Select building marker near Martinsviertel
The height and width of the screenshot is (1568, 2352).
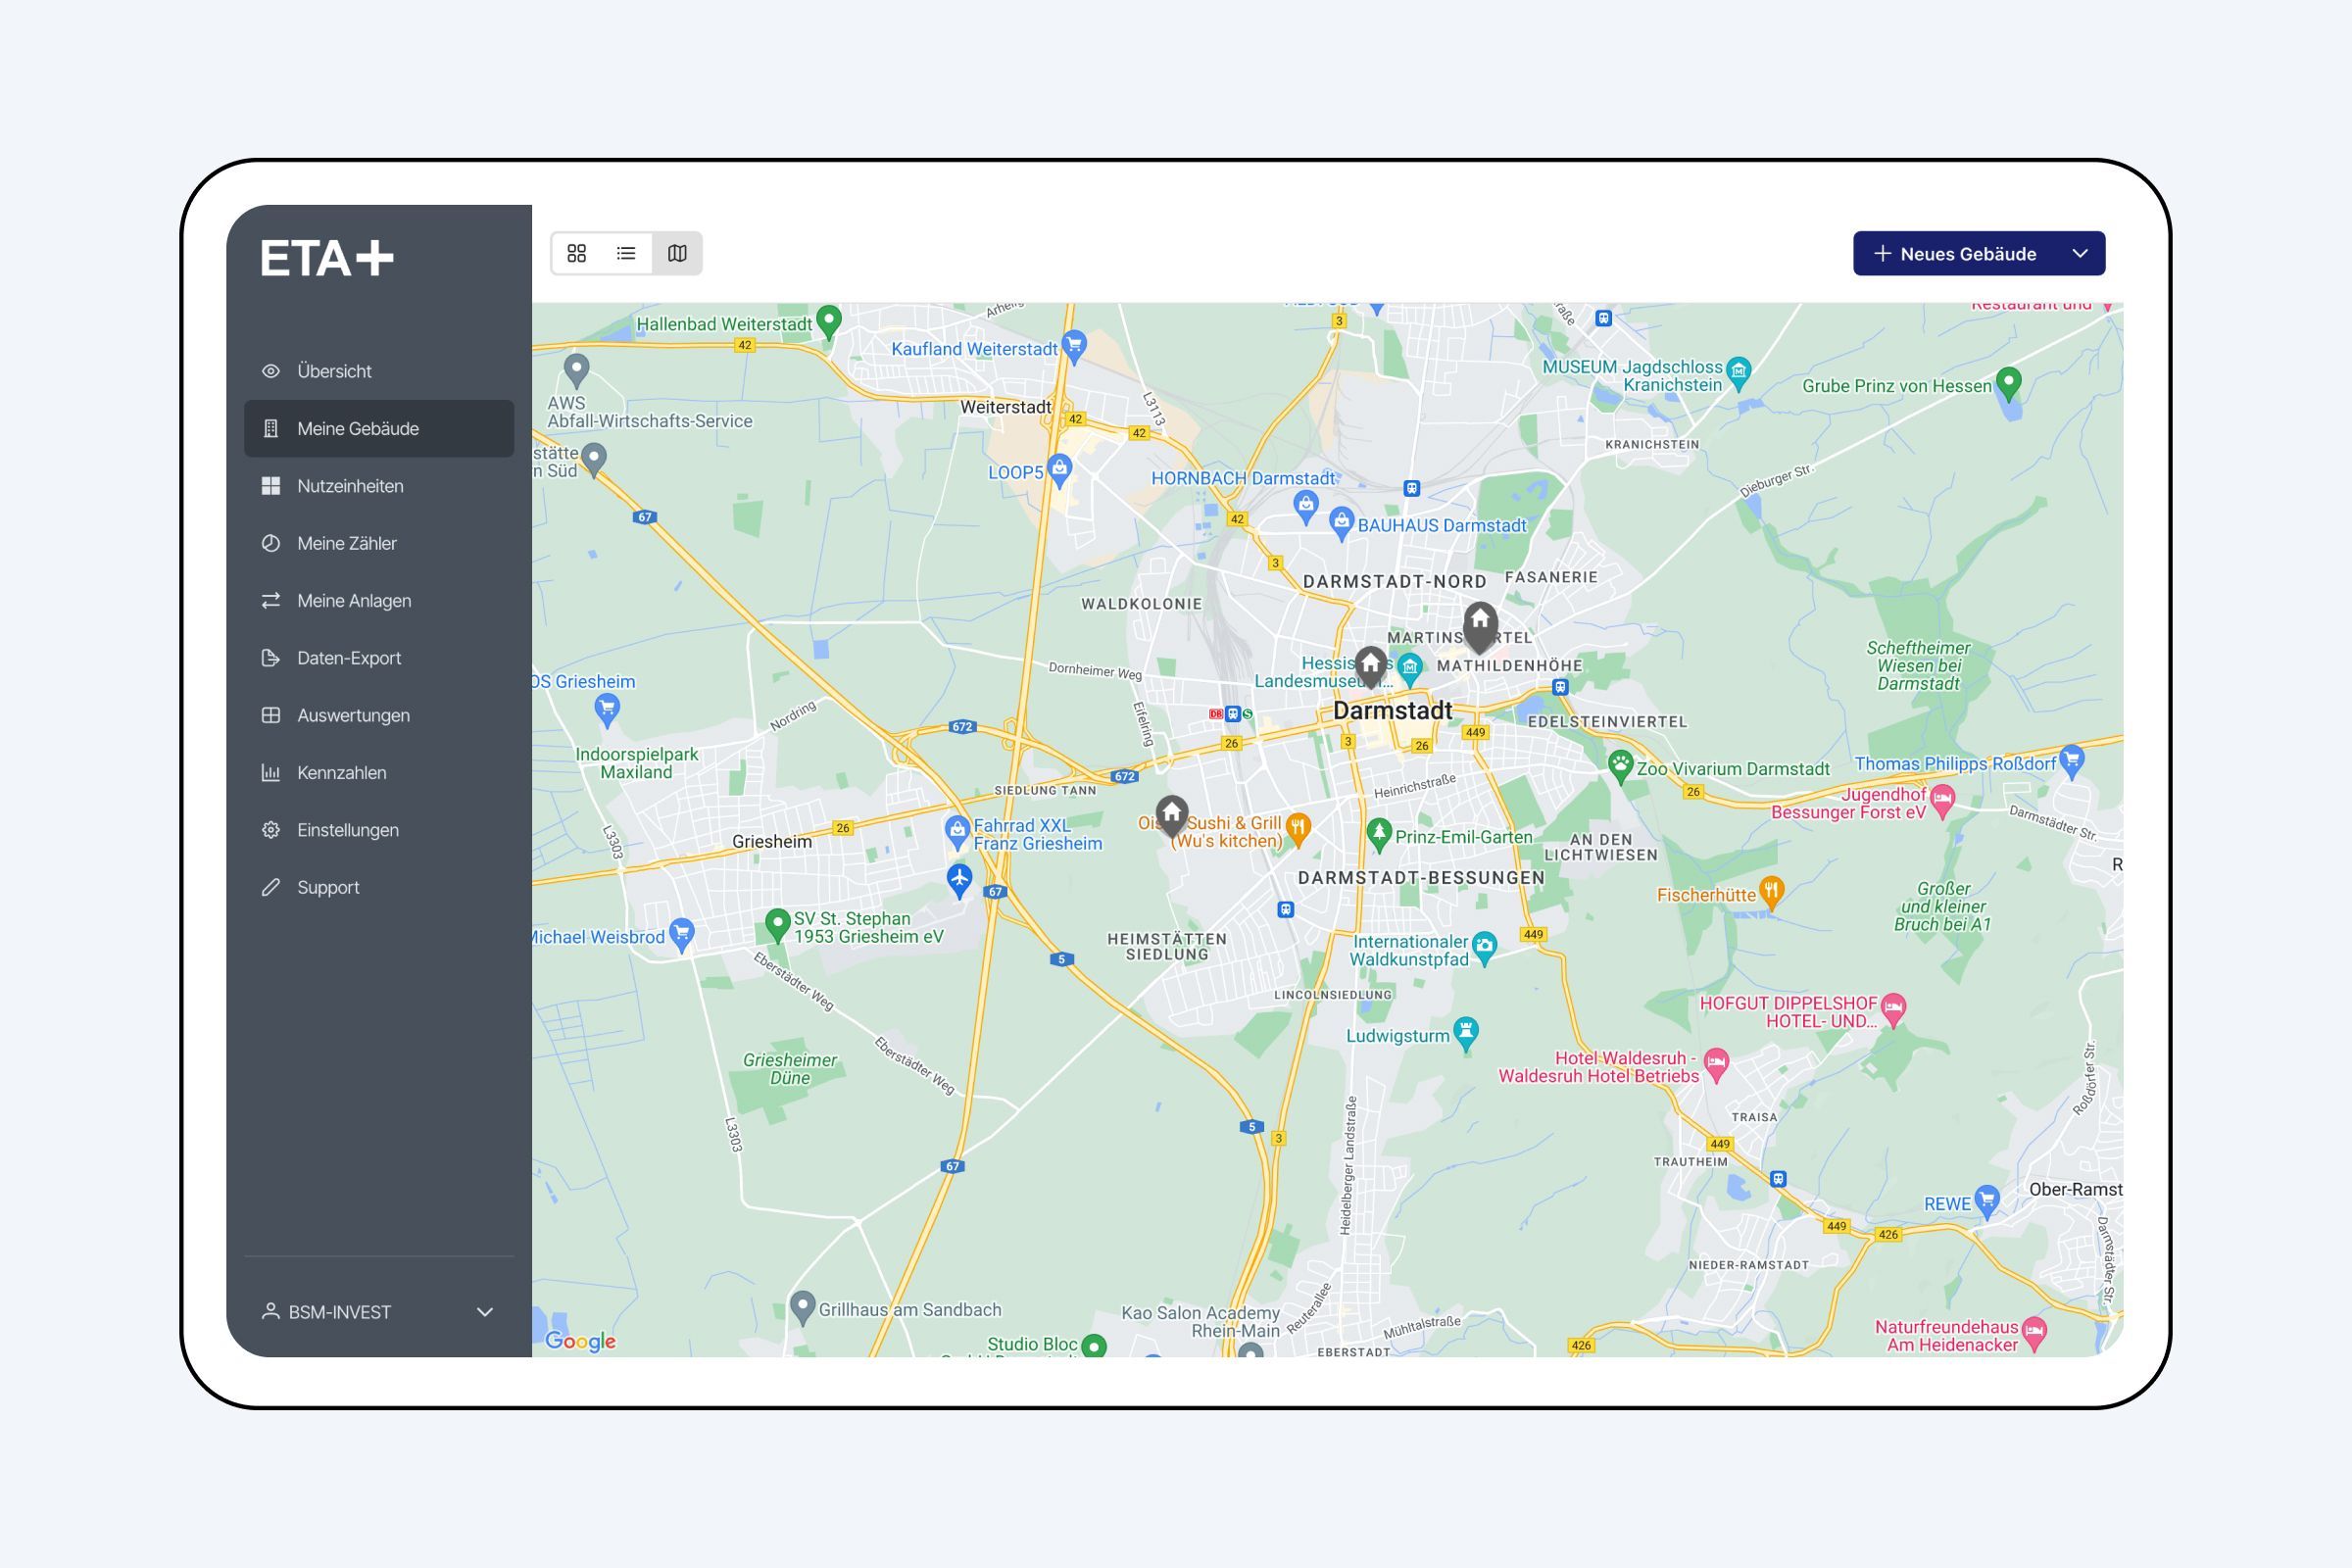tap(1480, 628)
